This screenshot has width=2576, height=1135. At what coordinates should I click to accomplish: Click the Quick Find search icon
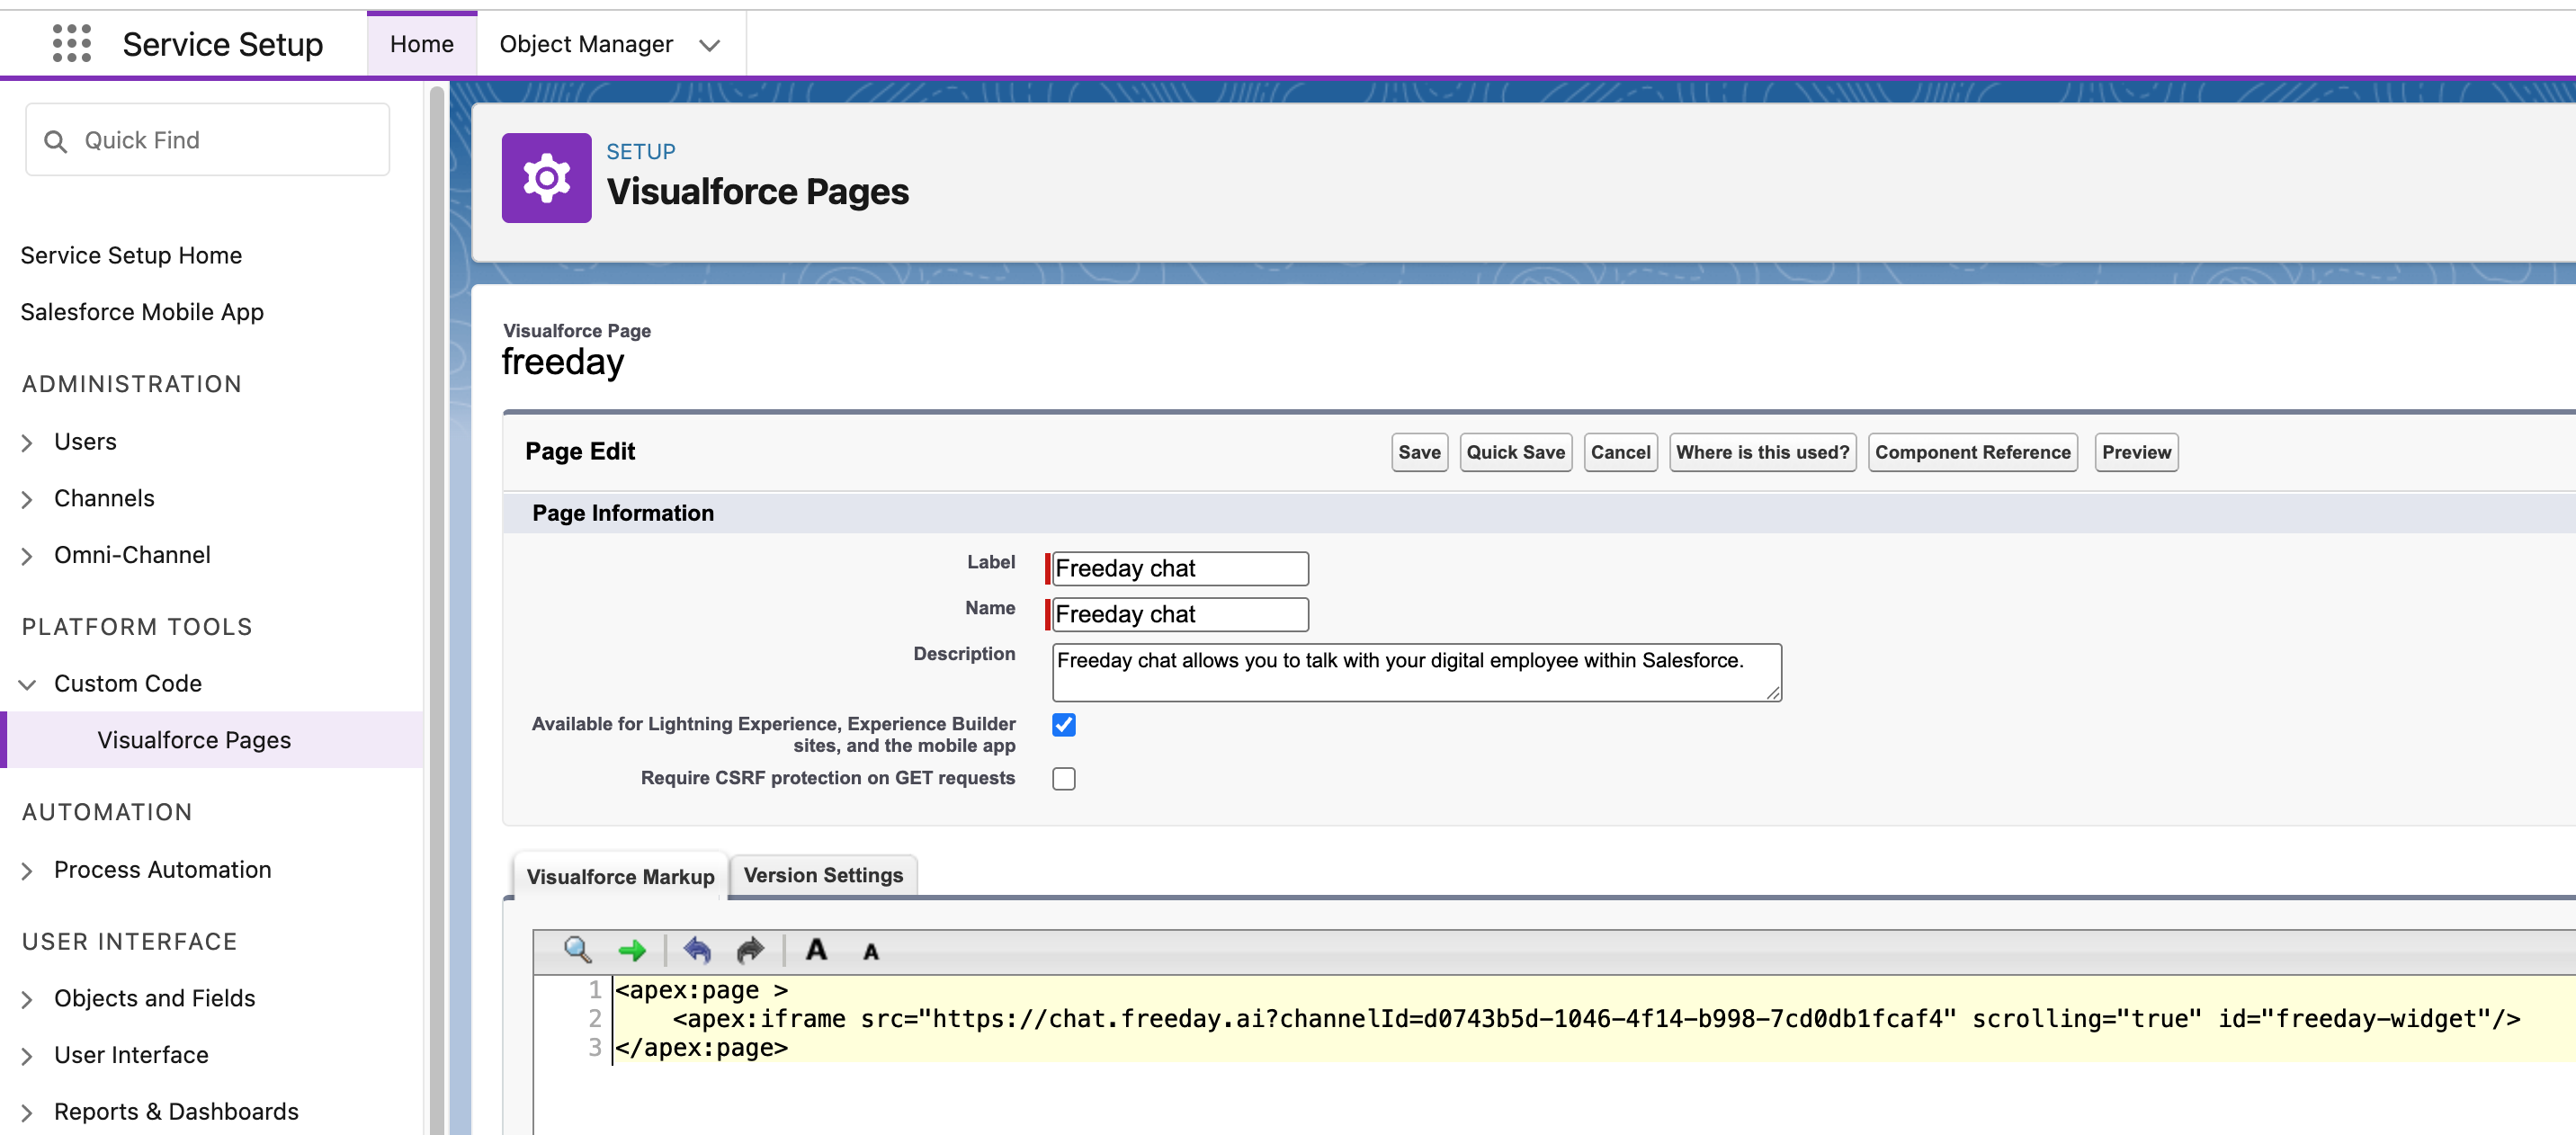tap(55, 141)
